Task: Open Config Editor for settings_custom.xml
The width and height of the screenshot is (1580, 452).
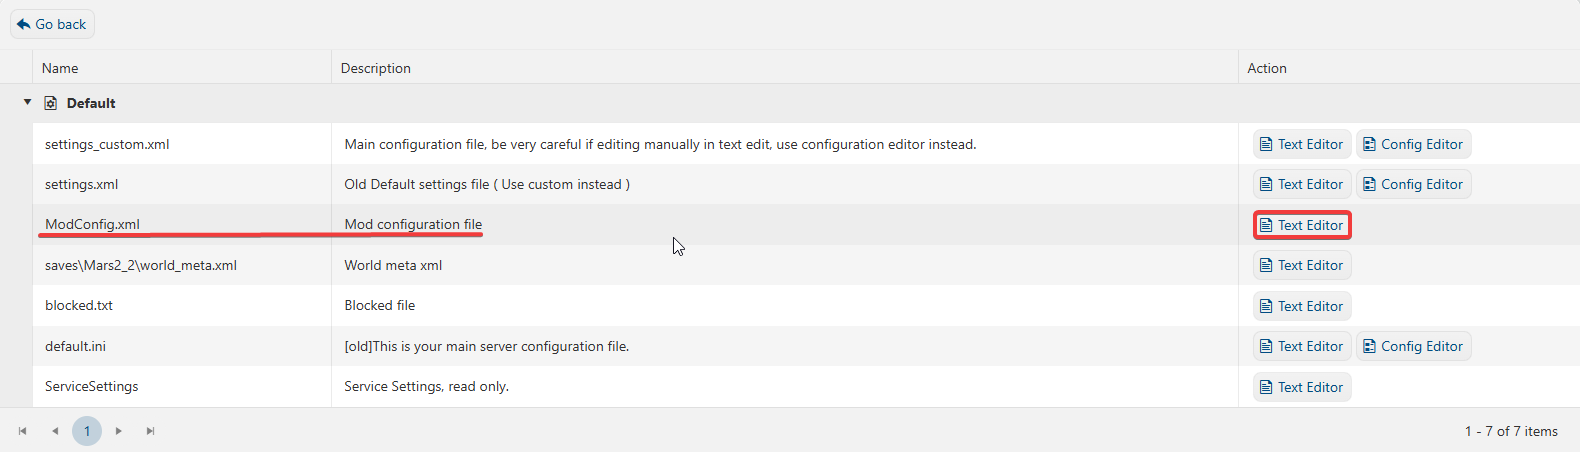Action: [x=1412, y=144]
